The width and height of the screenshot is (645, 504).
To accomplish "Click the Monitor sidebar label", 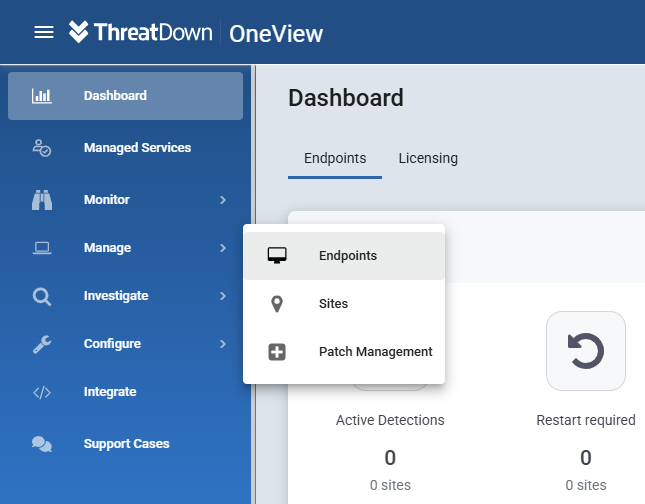I will pyautogui.click(x=107, y=200).
